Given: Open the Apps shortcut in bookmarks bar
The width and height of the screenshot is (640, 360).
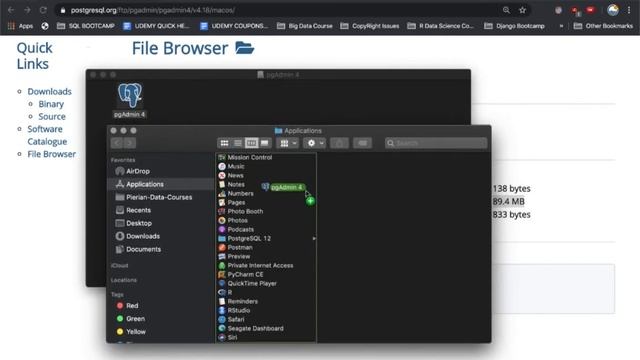Looking at the screenshot, I should [x=20, y=26].
